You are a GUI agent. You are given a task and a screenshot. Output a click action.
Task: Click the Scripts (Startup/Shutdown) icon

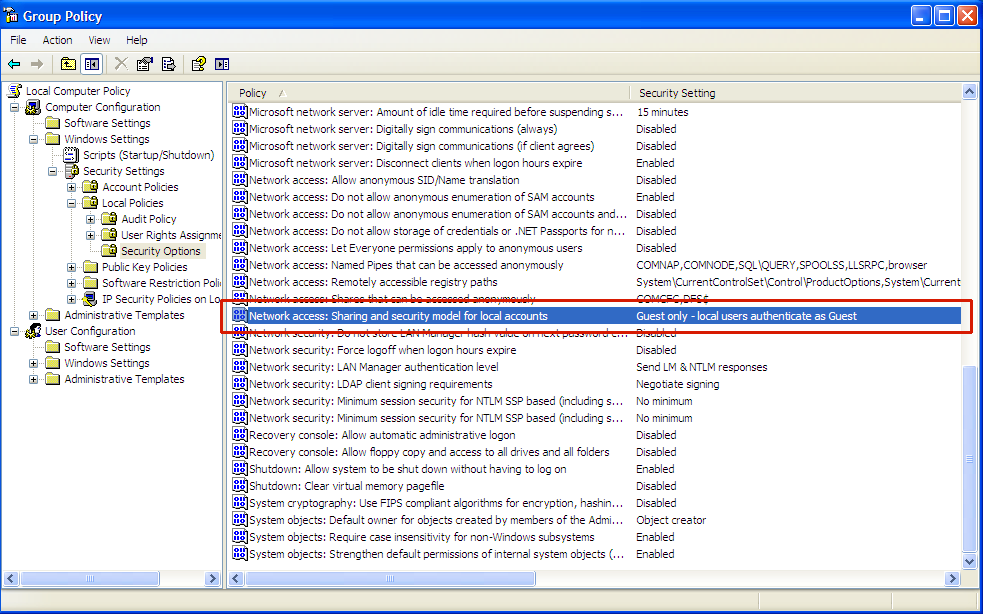[x=71, y=155]
